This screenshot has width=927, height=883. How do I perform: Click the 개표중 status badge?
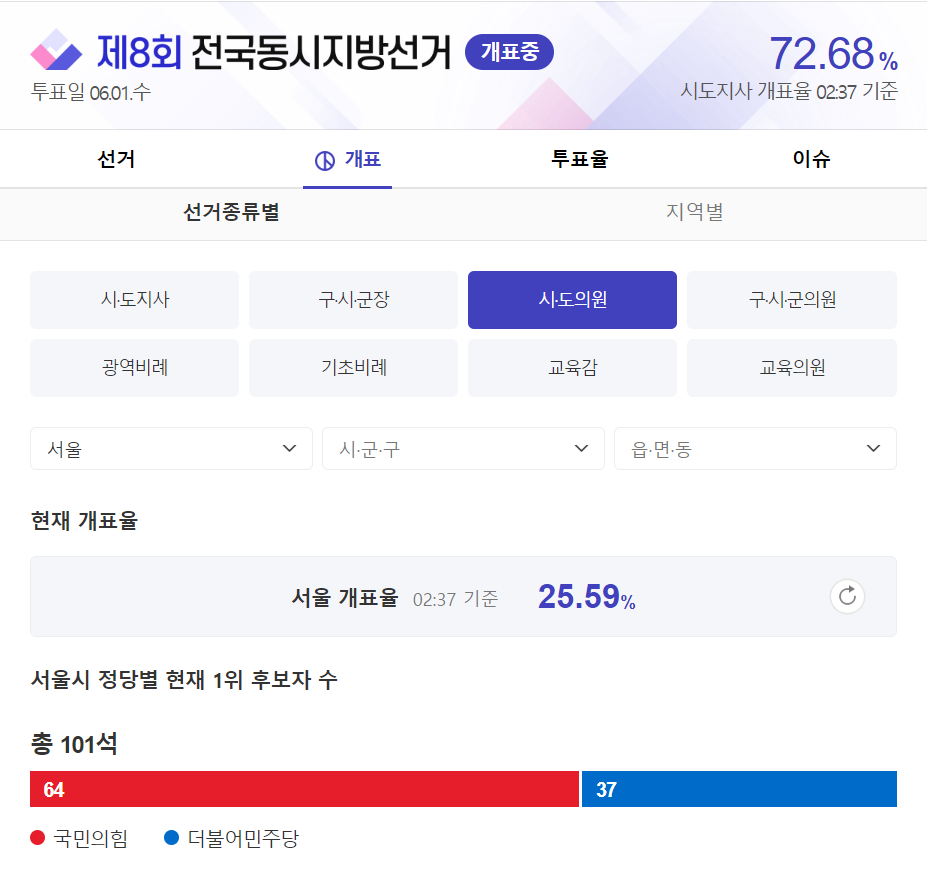509,52
